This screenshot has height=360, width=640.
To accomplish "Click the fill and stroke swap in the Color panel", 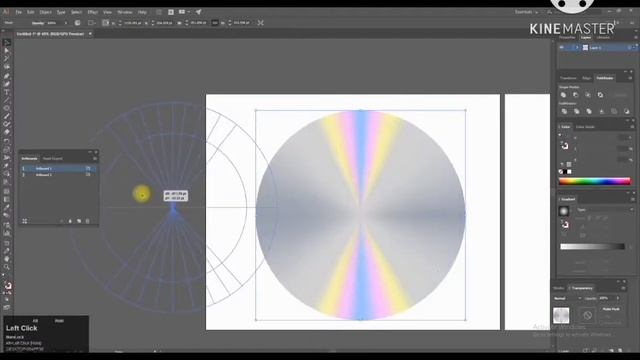I will 564,145.
